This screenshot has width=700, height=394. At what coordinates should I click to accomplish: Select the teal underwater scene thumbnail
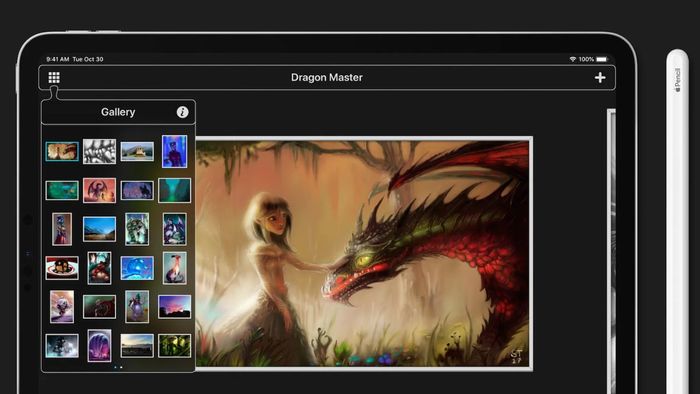(62, 191)
